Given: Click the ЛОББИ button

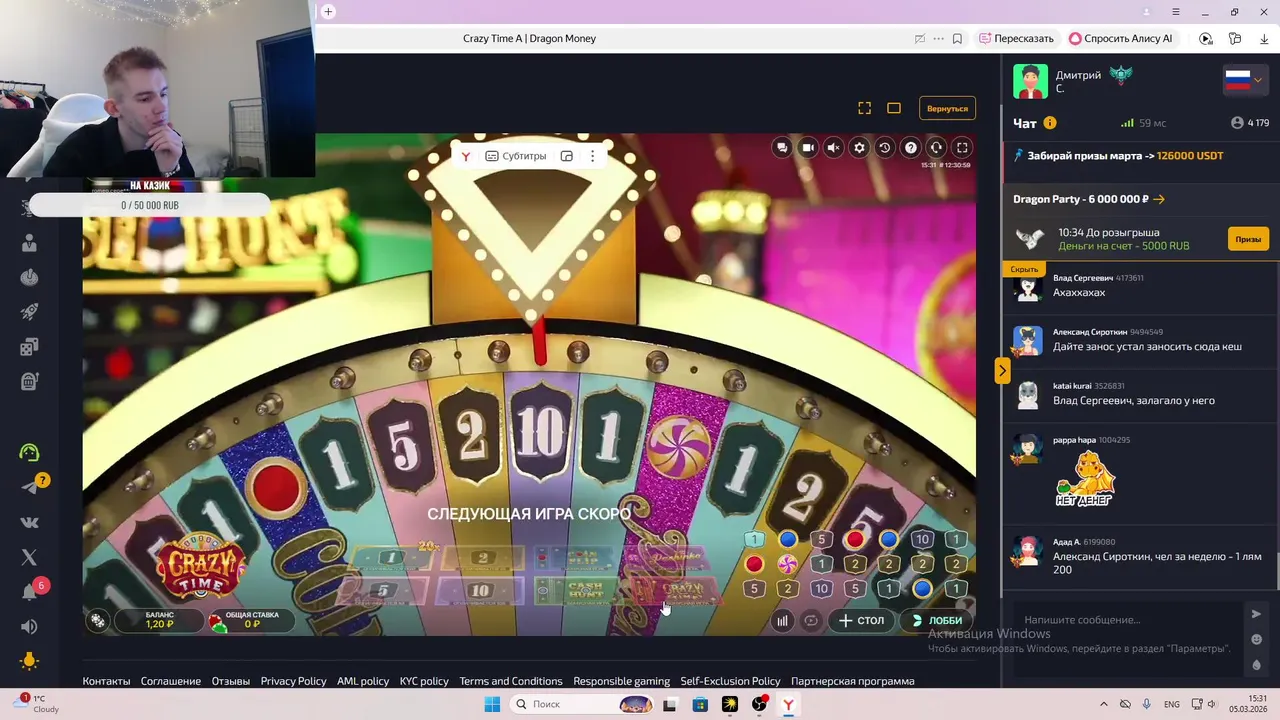Looking at the screenshot, I should (x=936, y=620).
